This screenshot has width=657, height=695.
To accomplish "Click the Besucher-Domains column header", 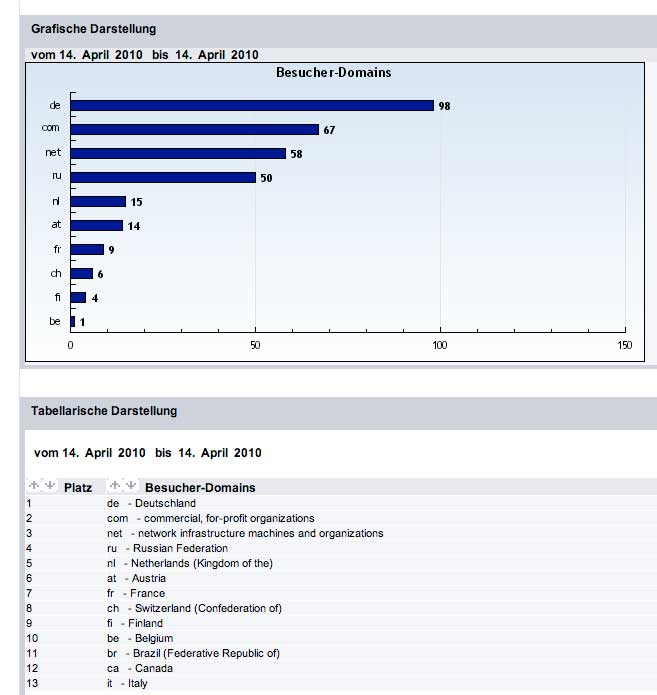I will pos(200,488).
